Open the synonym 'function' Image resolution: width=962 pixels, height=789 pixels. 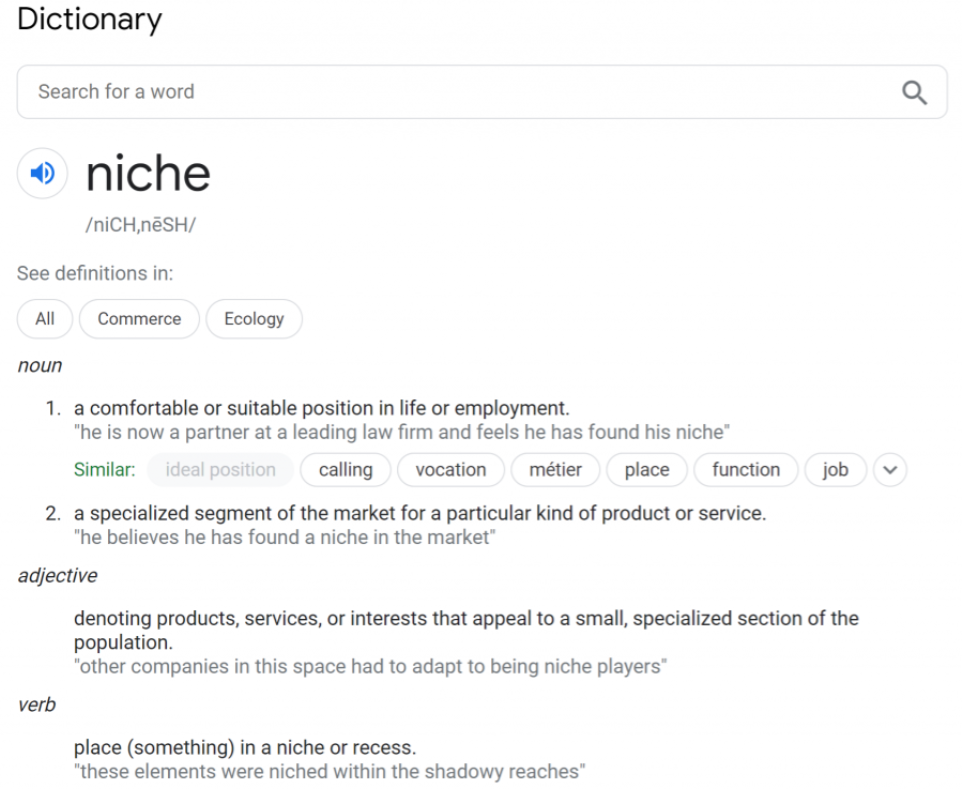746,470
